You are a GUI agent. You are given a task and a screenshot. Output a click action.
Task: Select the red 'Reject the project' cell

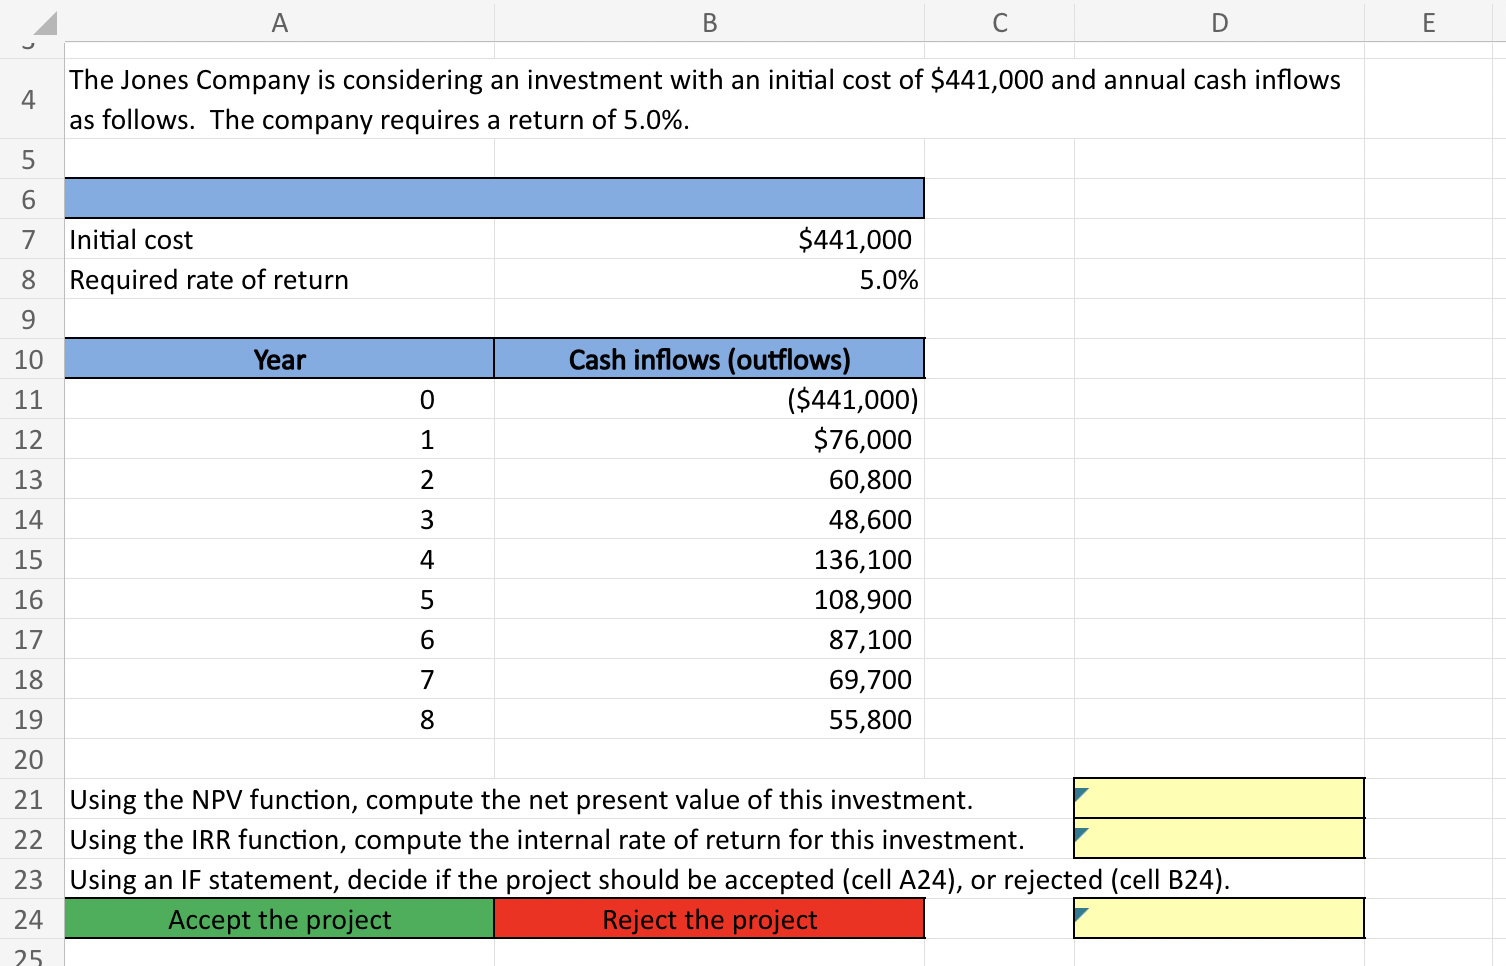click(709, 918)
